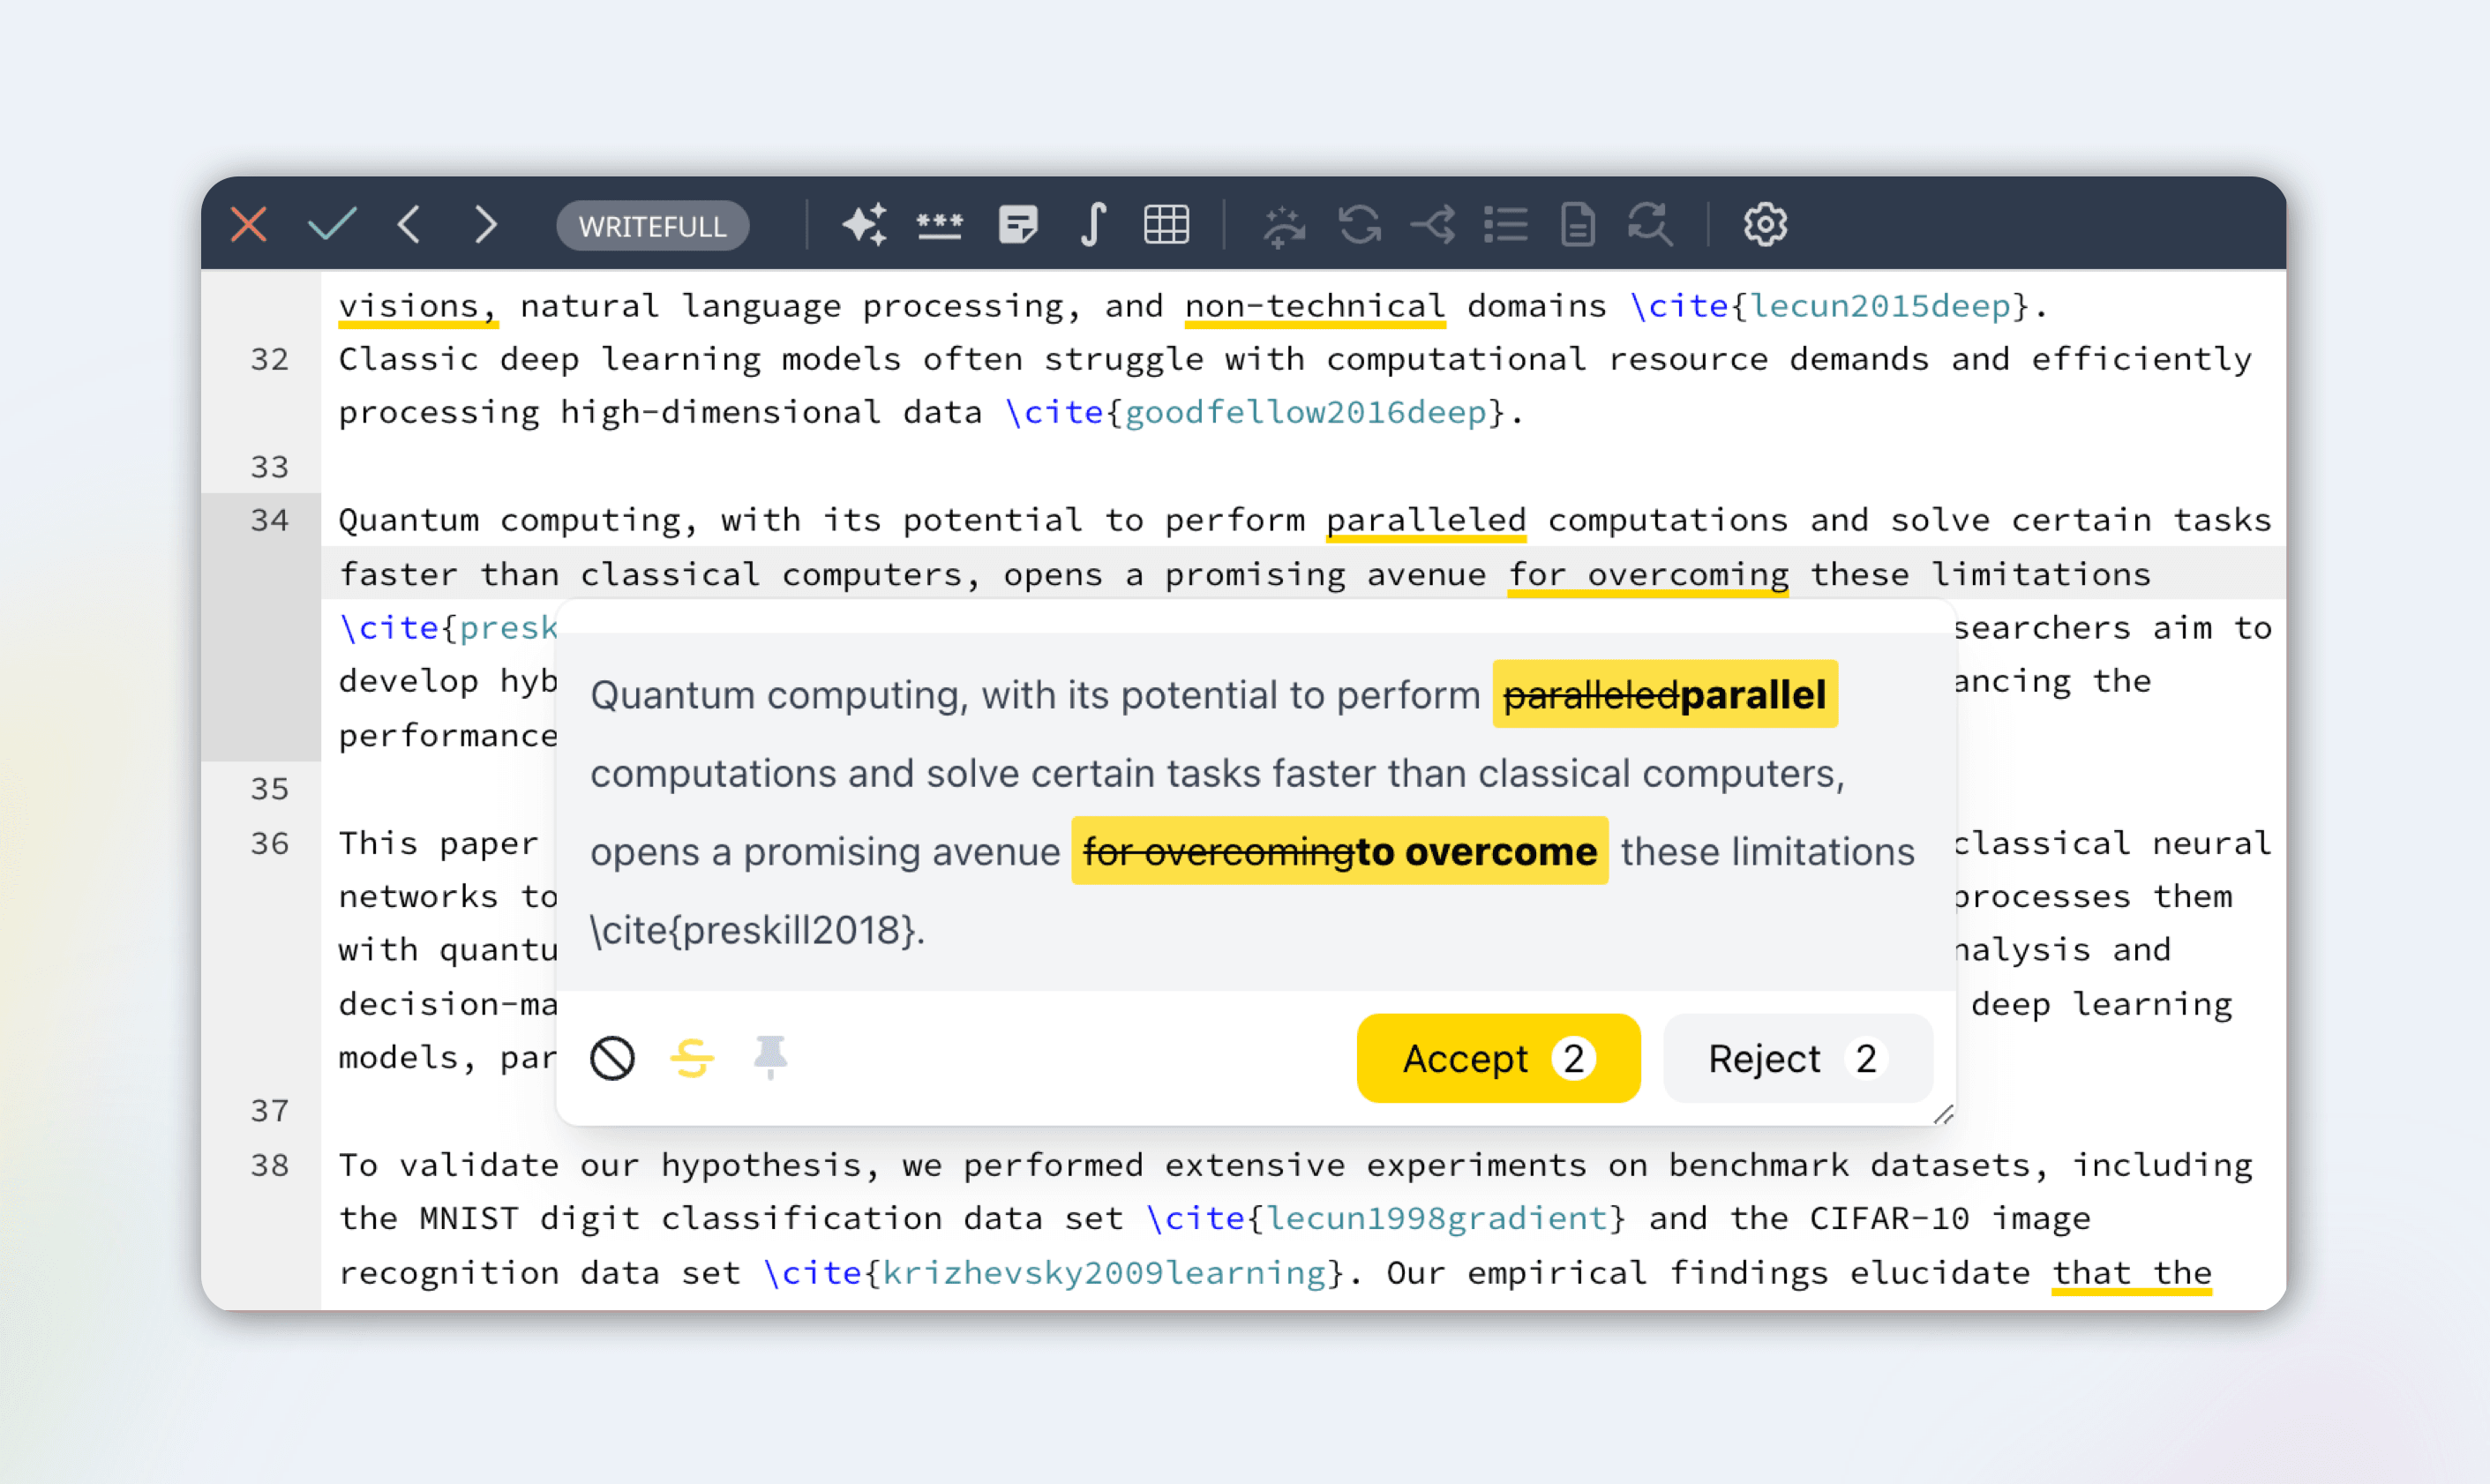Open the sparkle AI tools icon
This screenshot has height=1484, width=2490.
point(864,224)
